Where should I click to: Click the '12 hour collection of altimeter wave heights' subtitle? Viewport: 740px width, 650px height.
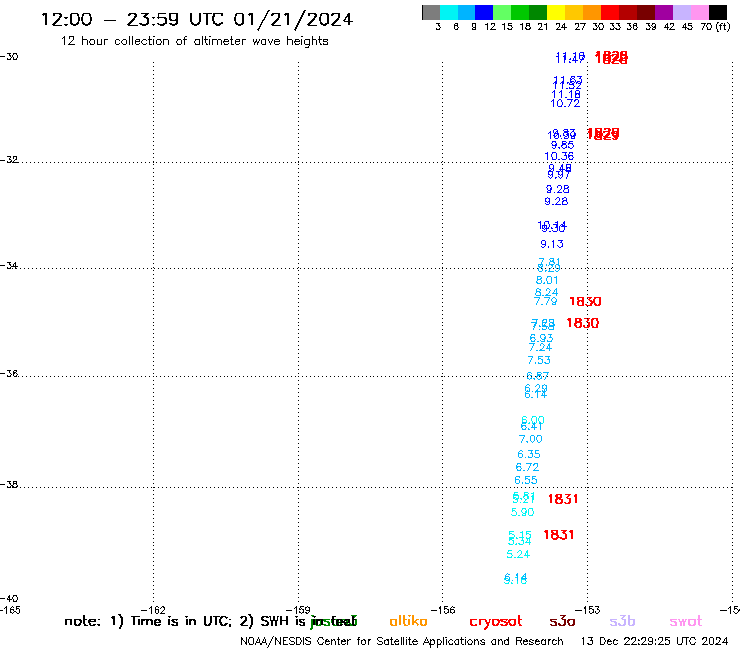[194, 41]
